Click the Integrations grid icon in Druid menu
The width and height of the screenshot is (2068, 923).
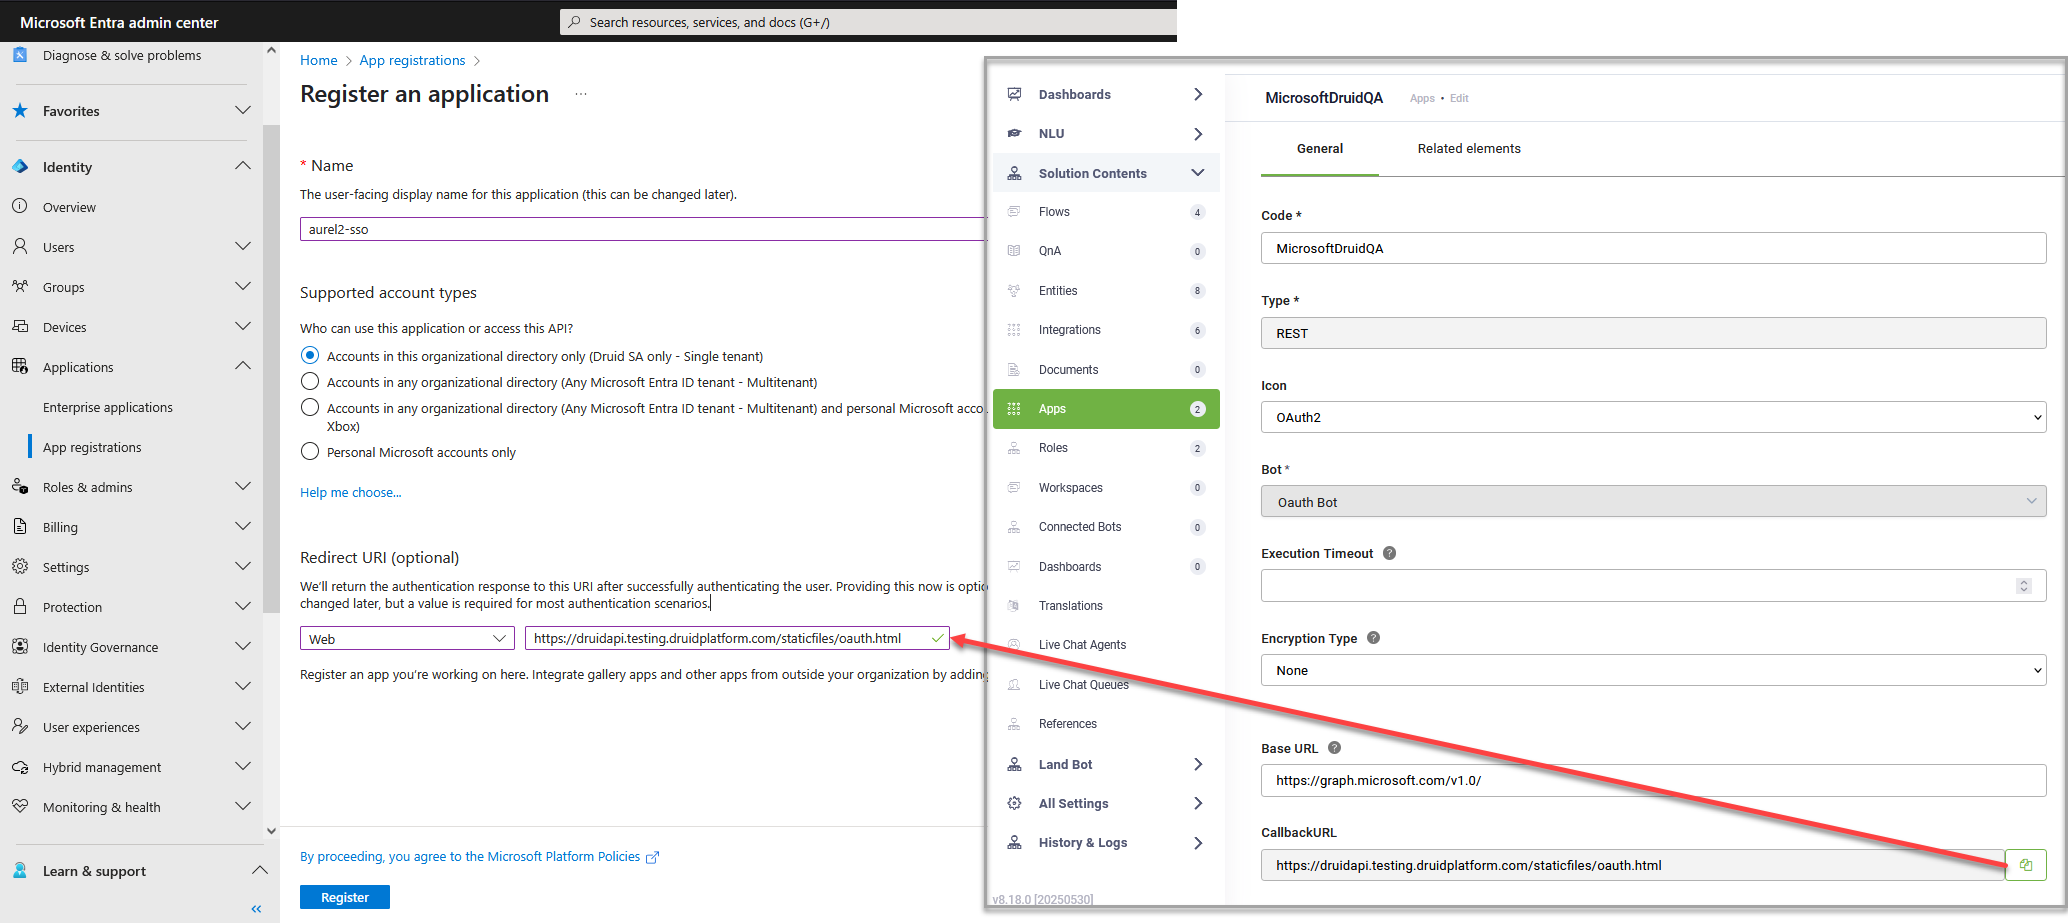[x=1014, y=330]
